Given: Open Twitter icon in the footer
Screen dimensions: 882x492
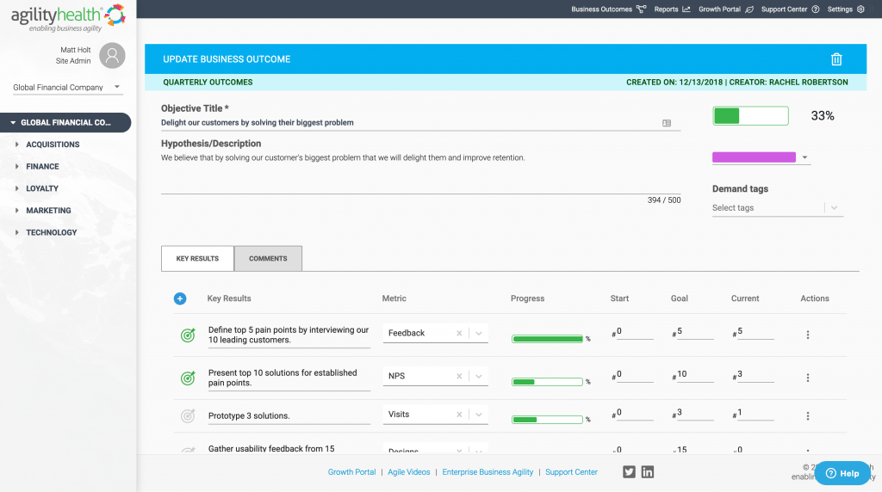Looking at the screenshot, I should (629, 472).
